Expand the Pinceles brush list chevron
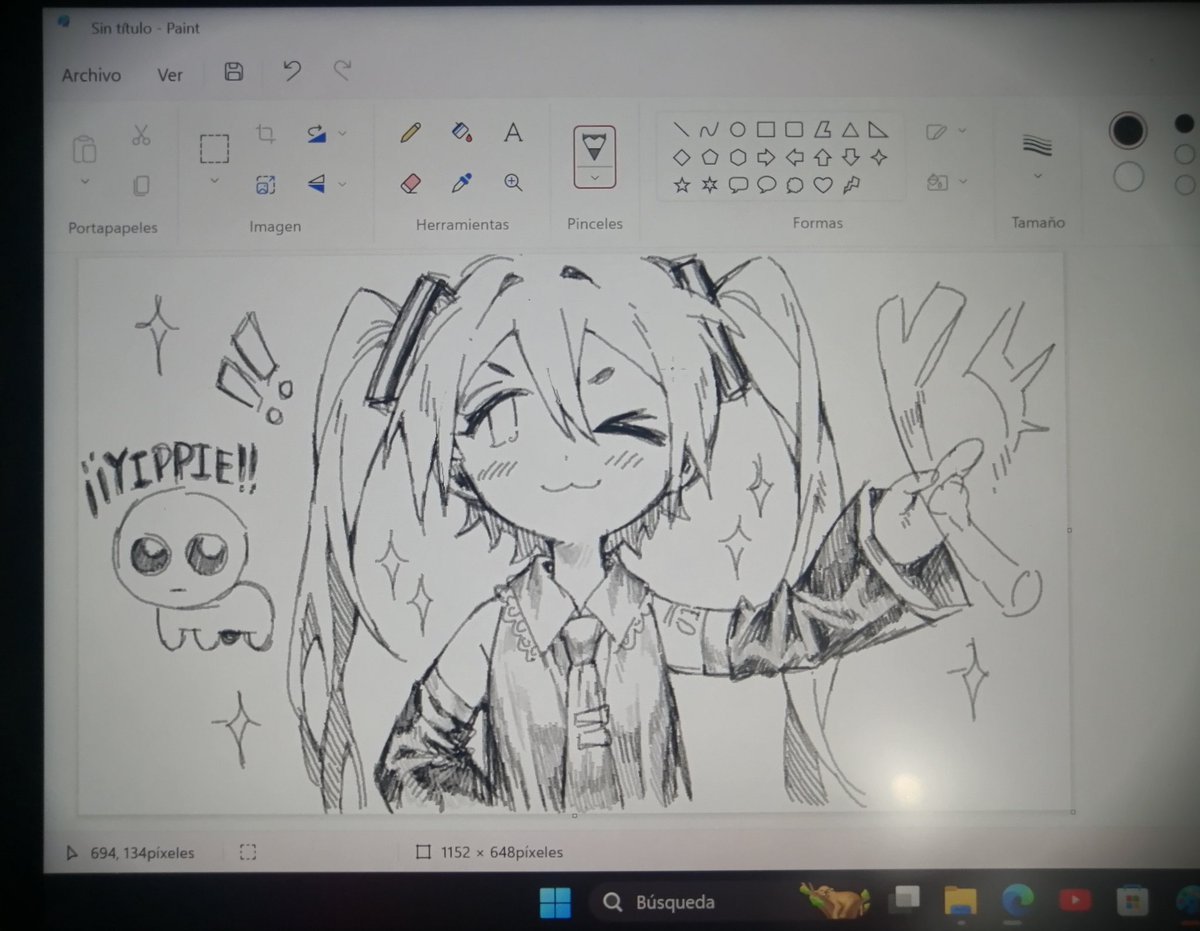Viewport: 1200px width, 931px height. point(594,177)
